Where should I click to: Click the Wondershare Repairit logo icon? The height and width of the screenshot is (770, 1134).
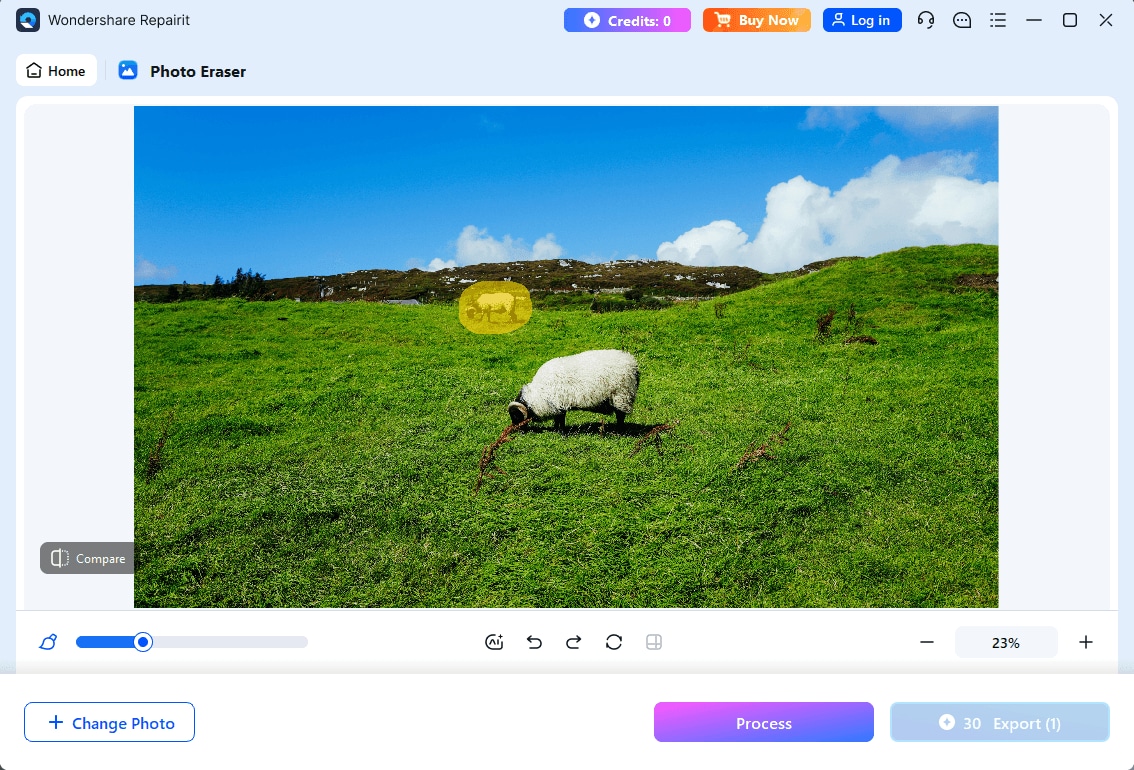coord(27,20)
